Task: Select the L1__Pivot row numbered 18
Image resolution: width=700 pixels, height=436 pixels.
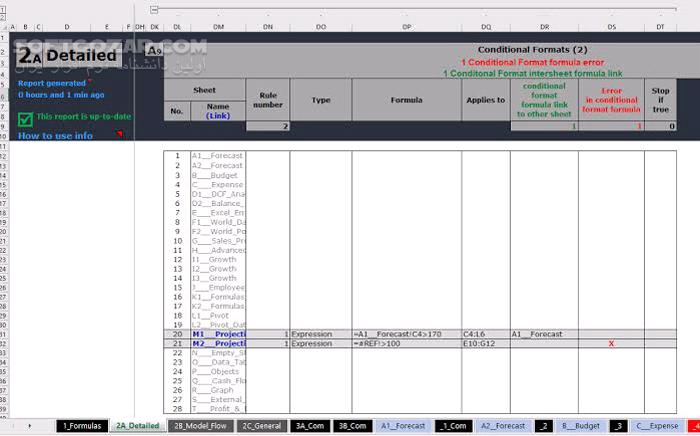Action: click(218, 316)
